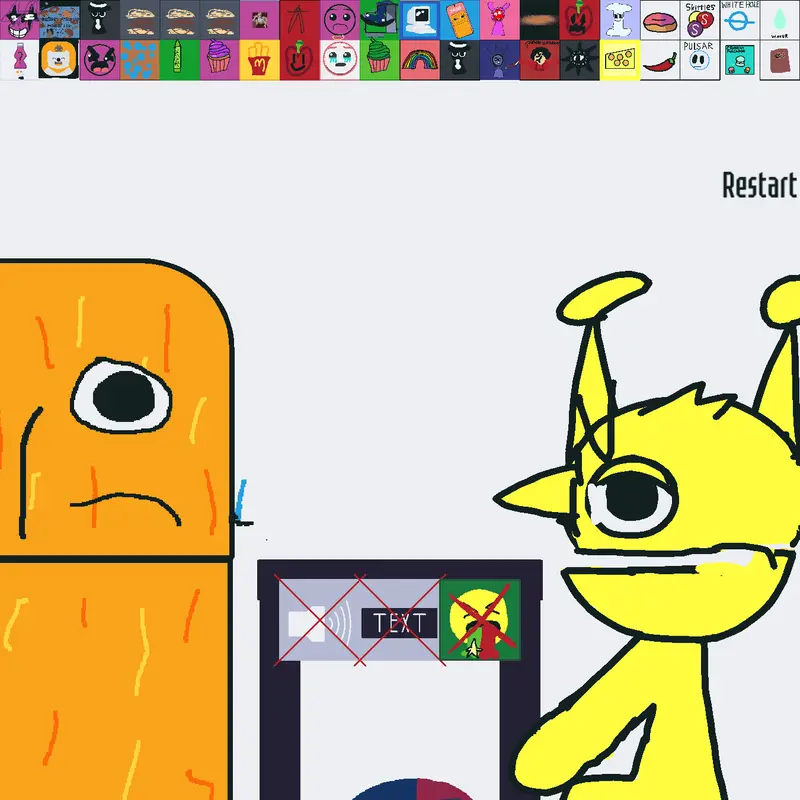Pick the purple figure holding a paintbrush
The height and width of the screenshot is (800, 800).
coord(499,60)
